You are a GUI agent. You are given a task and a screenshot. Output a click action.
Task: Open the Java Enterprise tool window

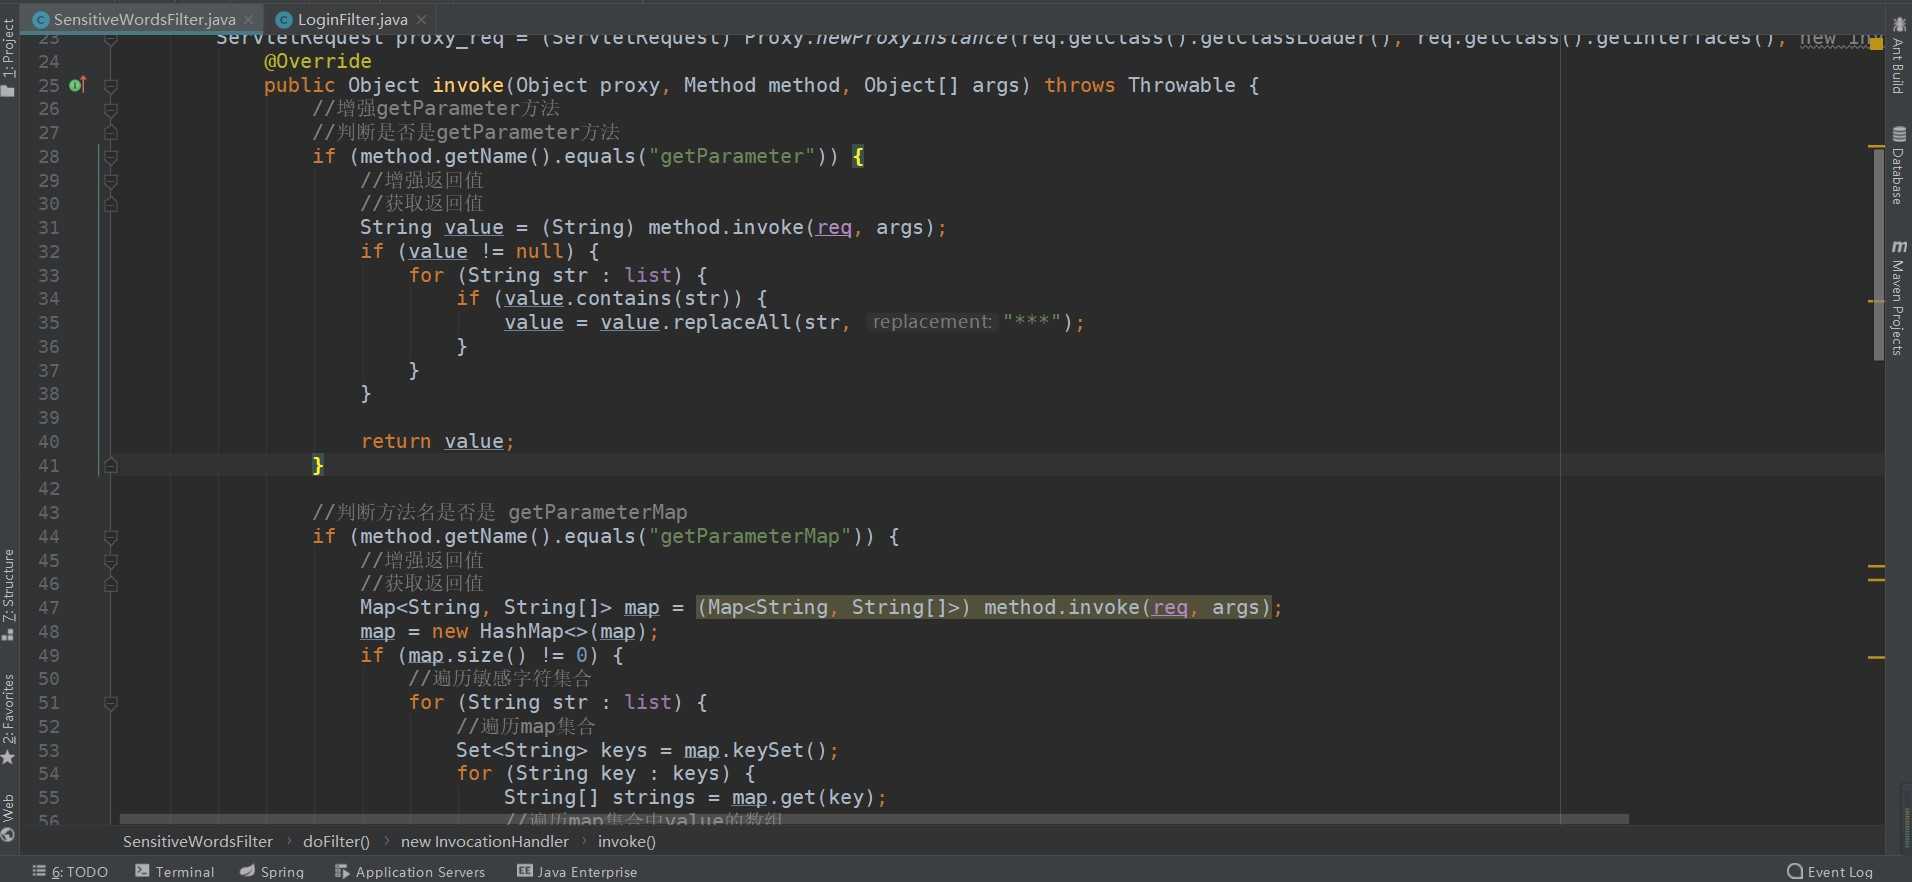(x=577, y=872)
